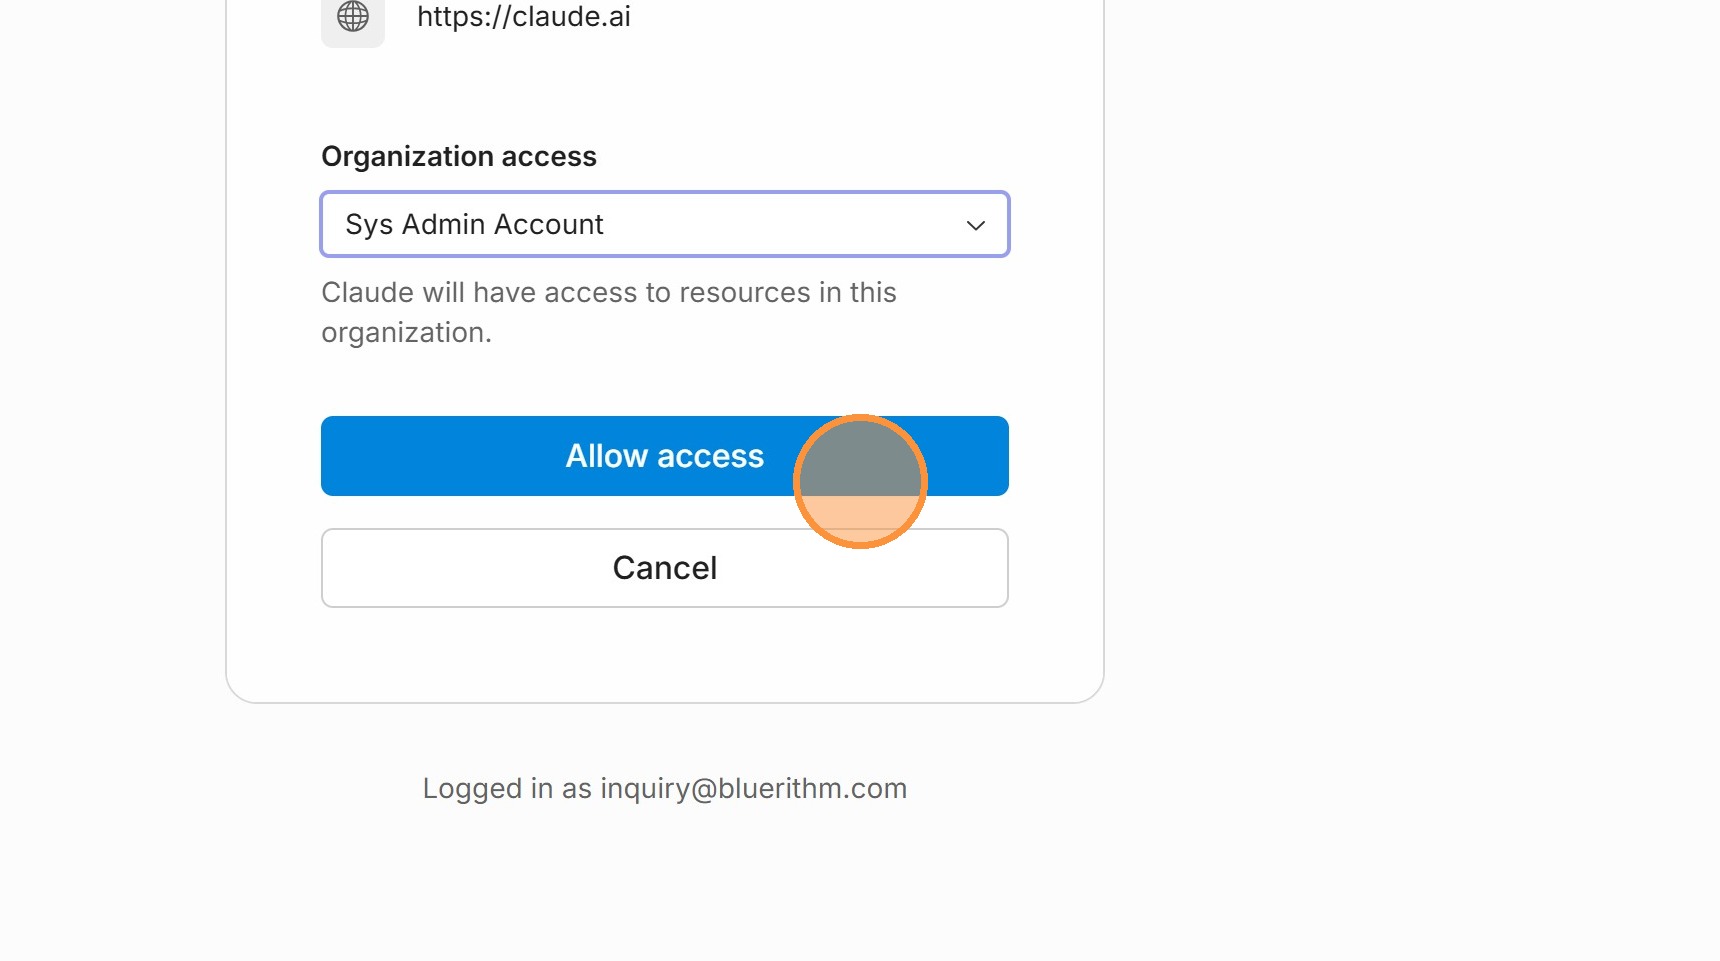Click the Cancel button

pos(665,568)
